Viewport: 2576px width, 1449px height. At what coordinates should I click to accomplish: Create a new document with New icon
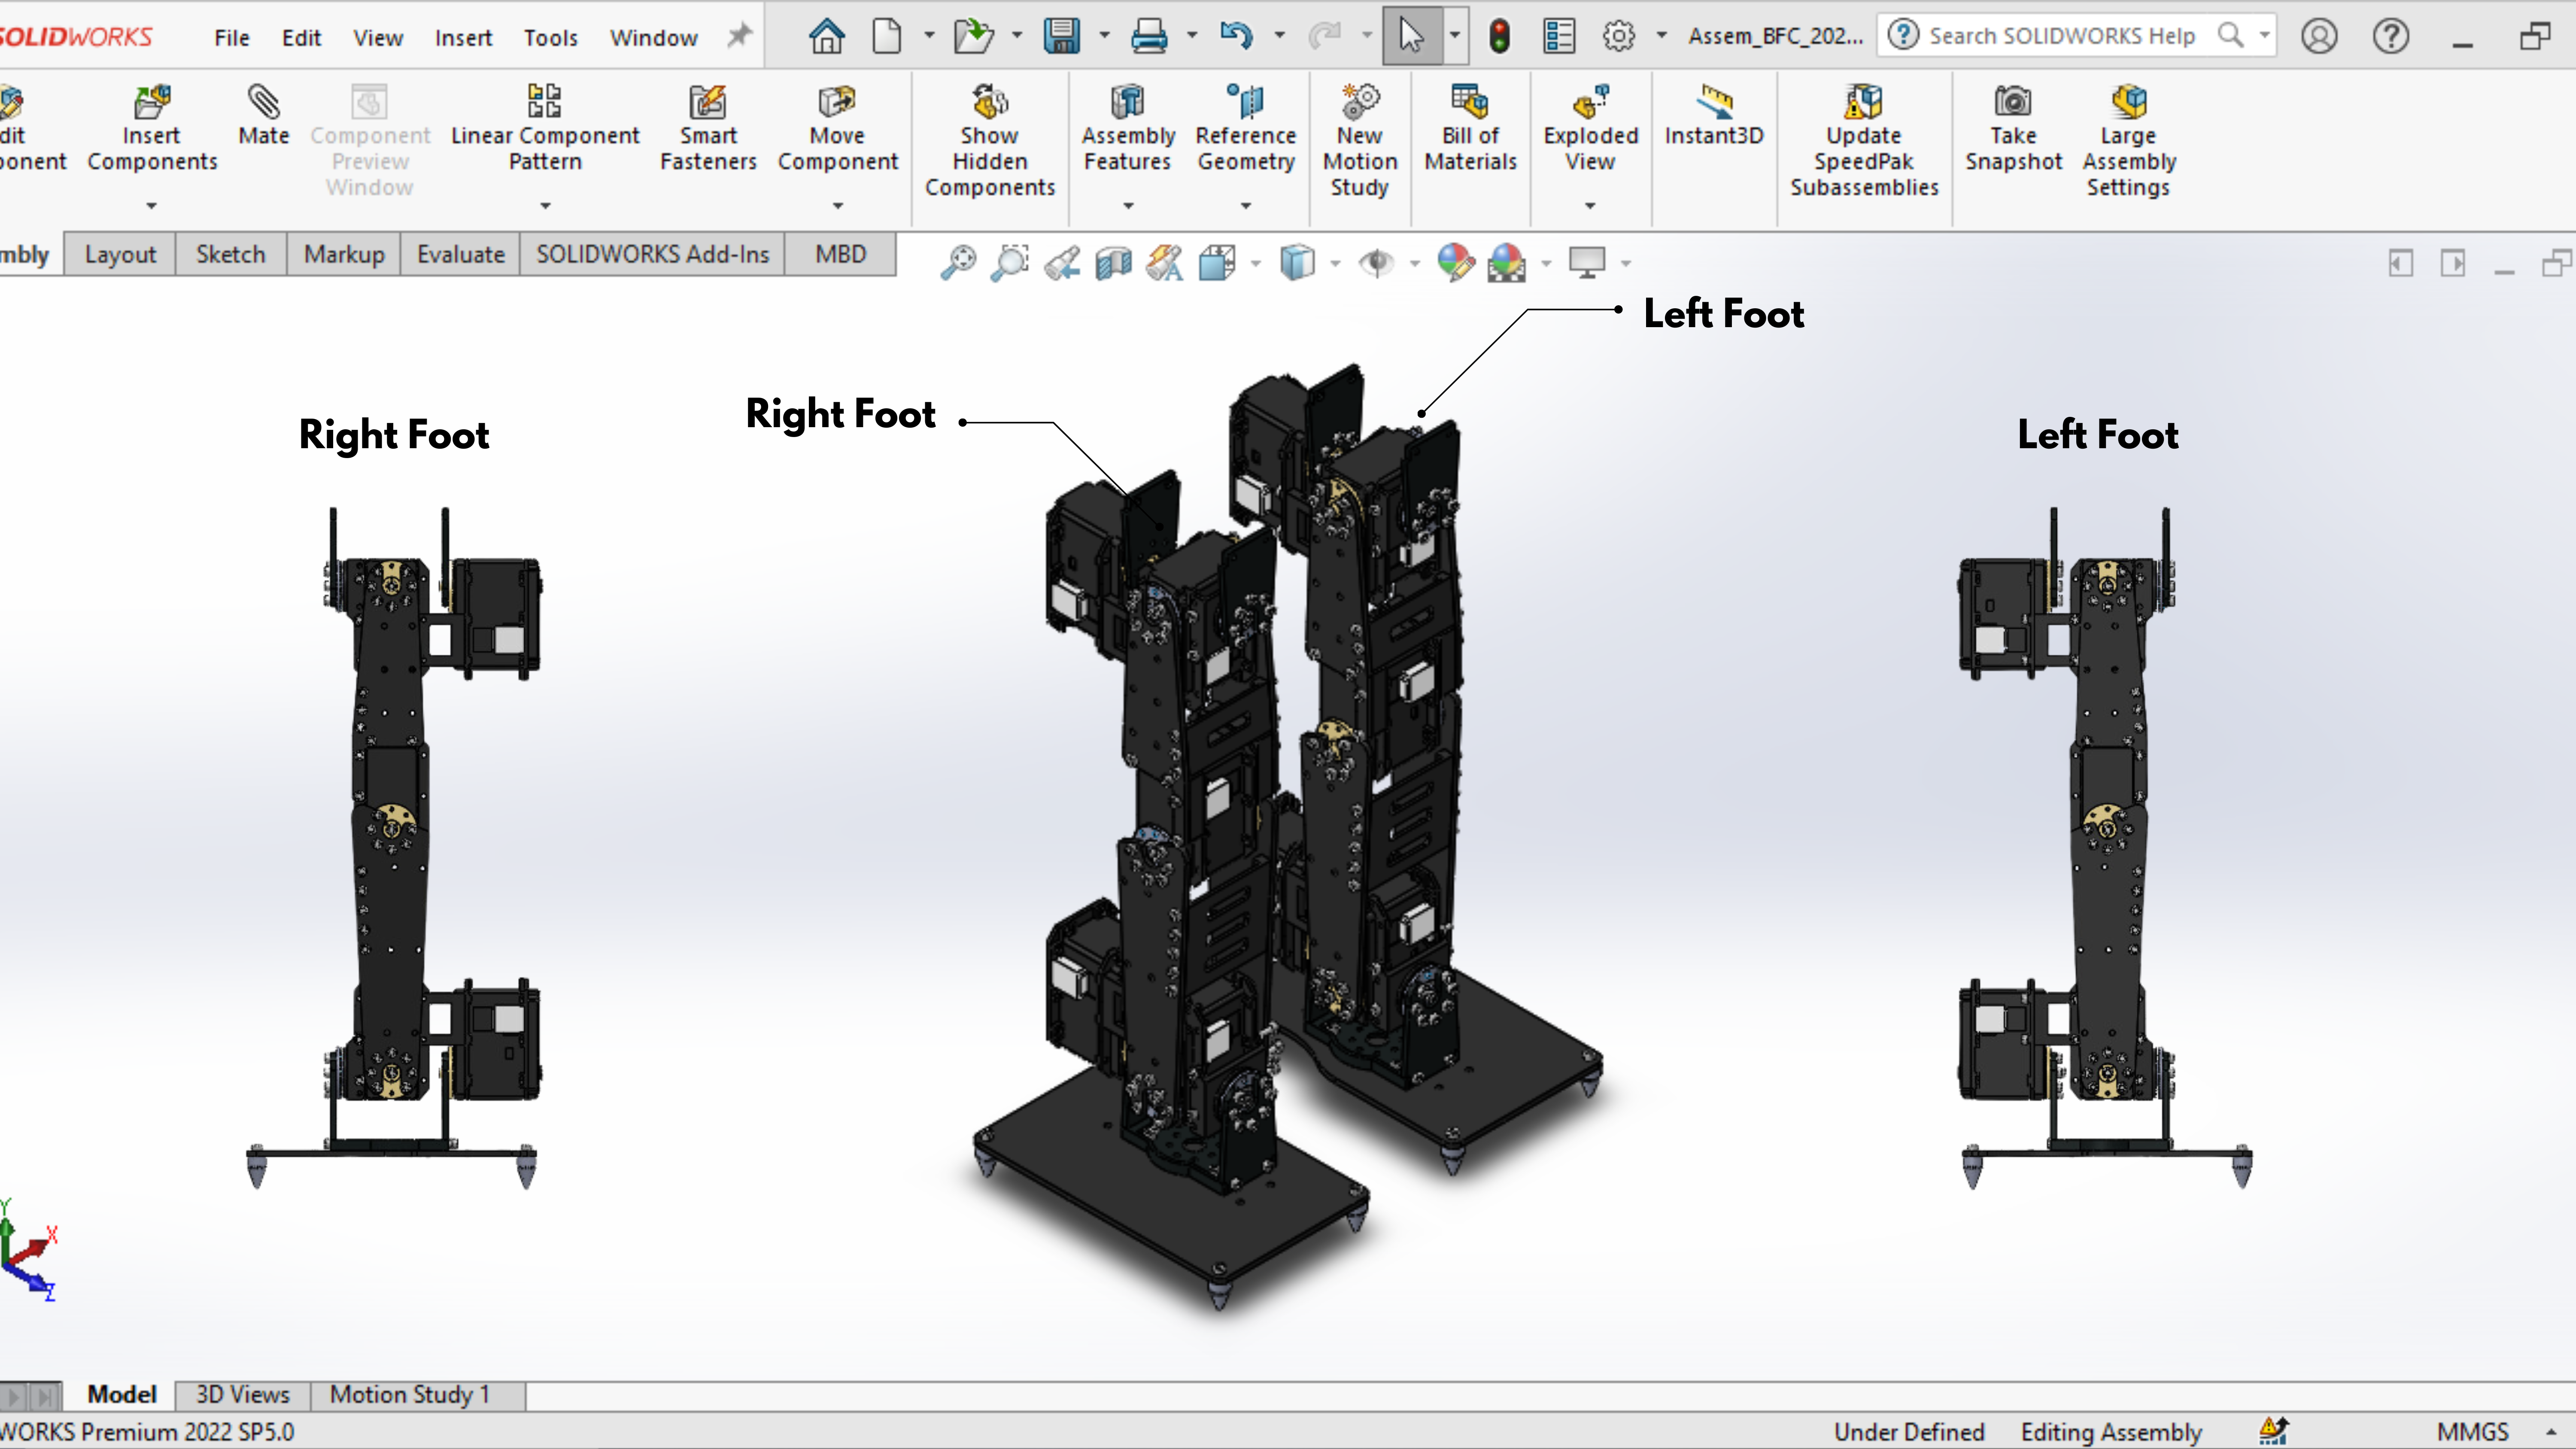click(x=886, y=37)
